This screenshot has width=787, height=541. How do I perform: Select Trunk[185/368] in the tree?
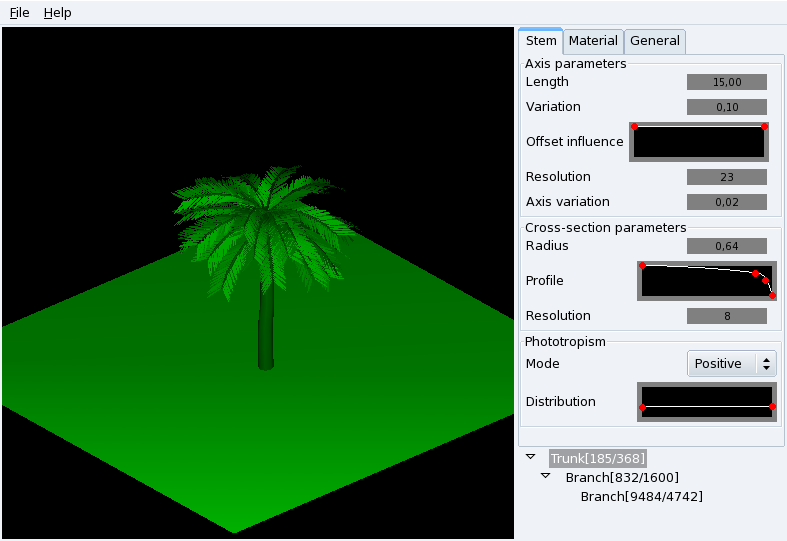point(597,458)
